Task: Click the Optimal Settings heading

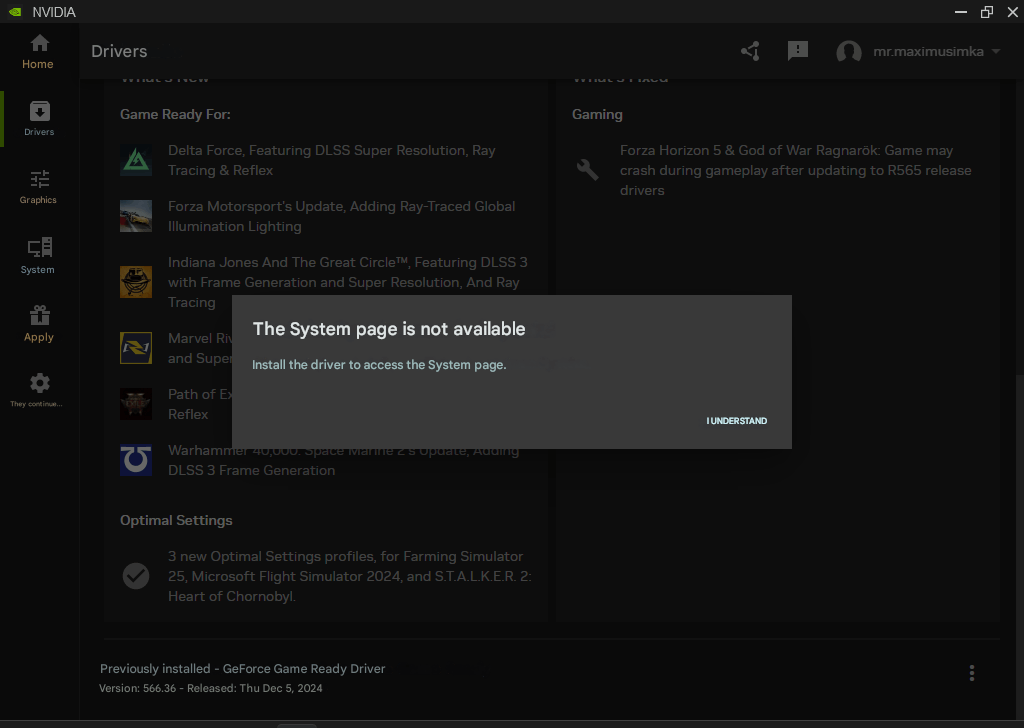Action: [x=176, y=520]
